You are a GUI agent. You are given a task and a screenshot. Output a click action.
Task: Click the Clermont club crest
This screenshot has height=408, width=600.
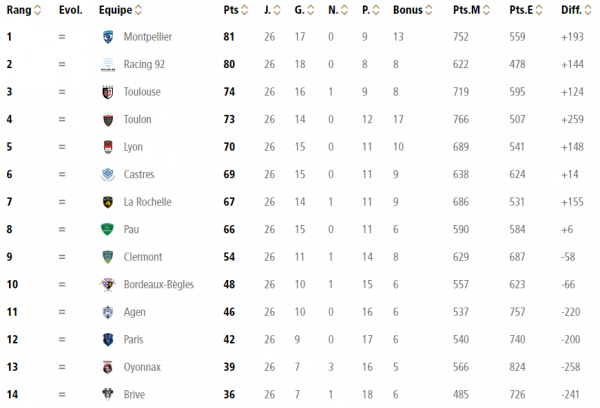tap(108, 257)
